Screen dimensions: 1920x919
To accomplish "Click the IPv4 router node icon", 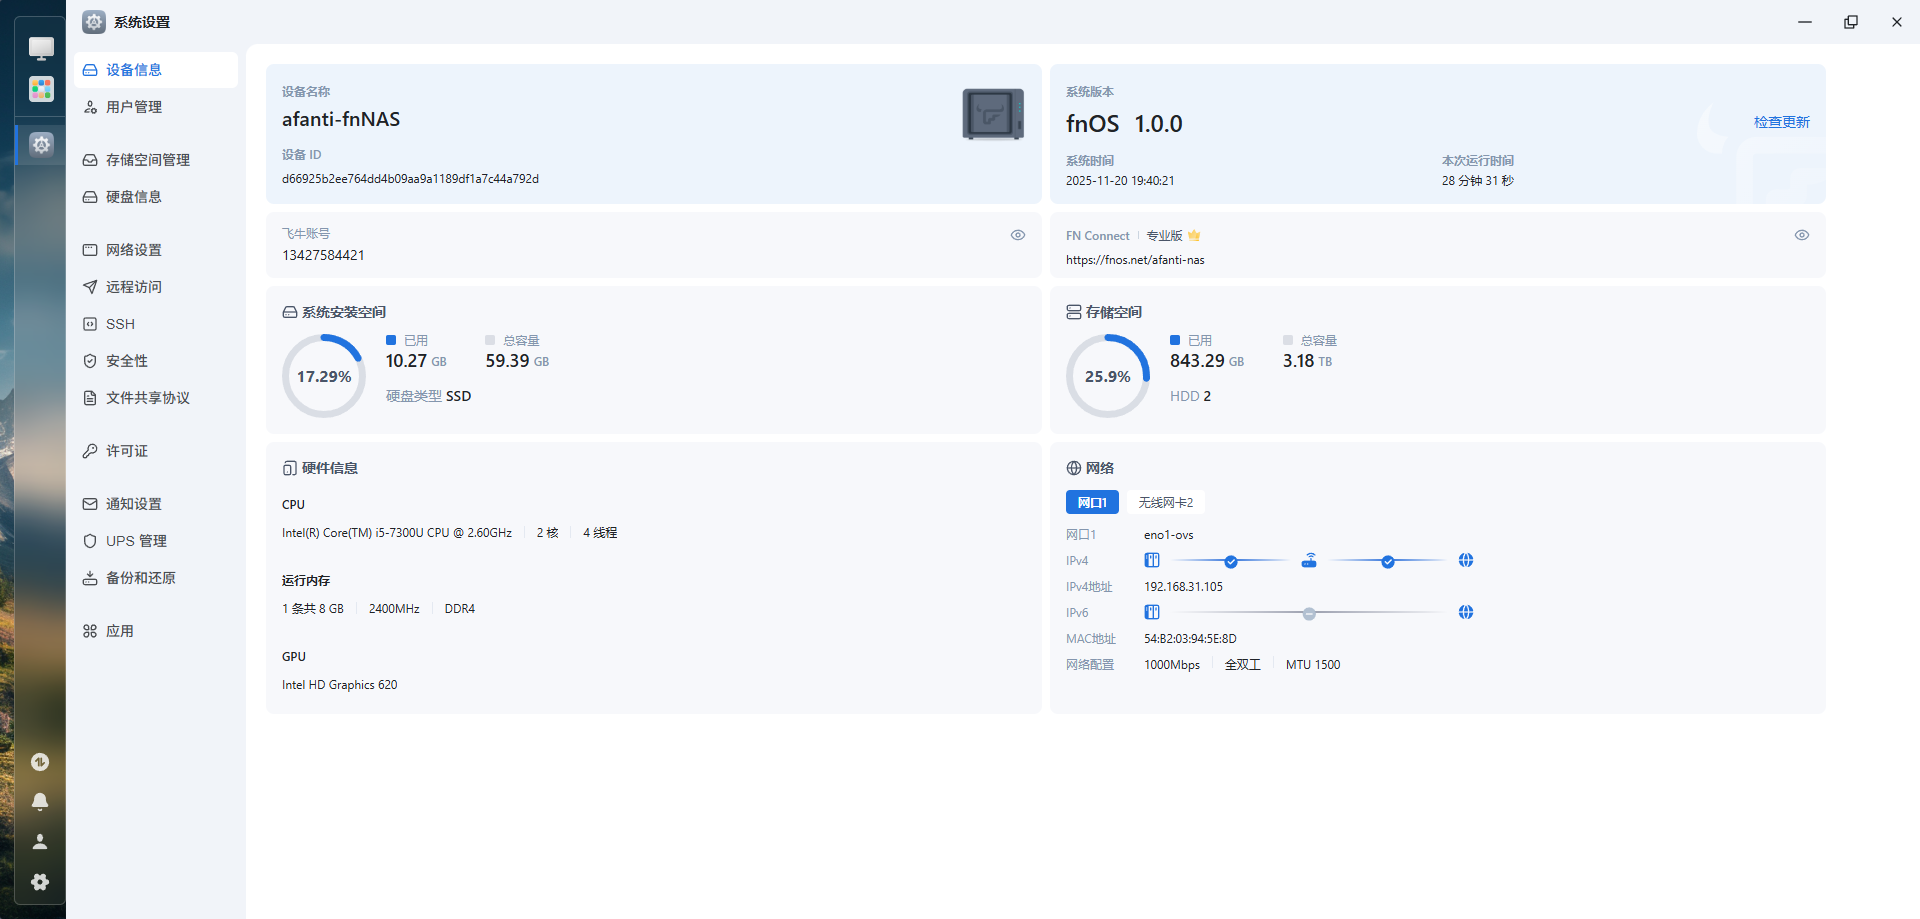I will [x=1309, y=561].
